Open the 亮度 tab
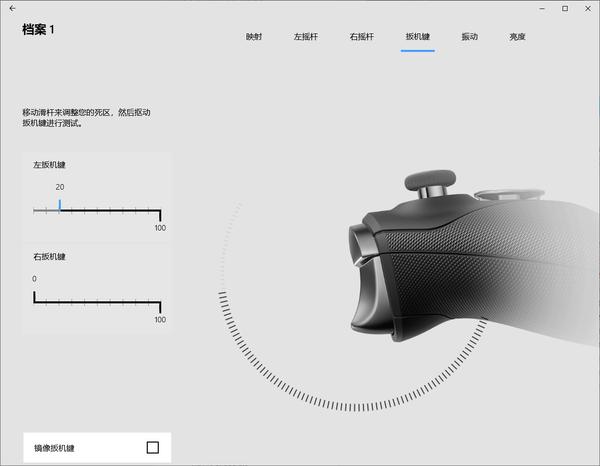This screenshot has height=466, width=600. point(517,37)
